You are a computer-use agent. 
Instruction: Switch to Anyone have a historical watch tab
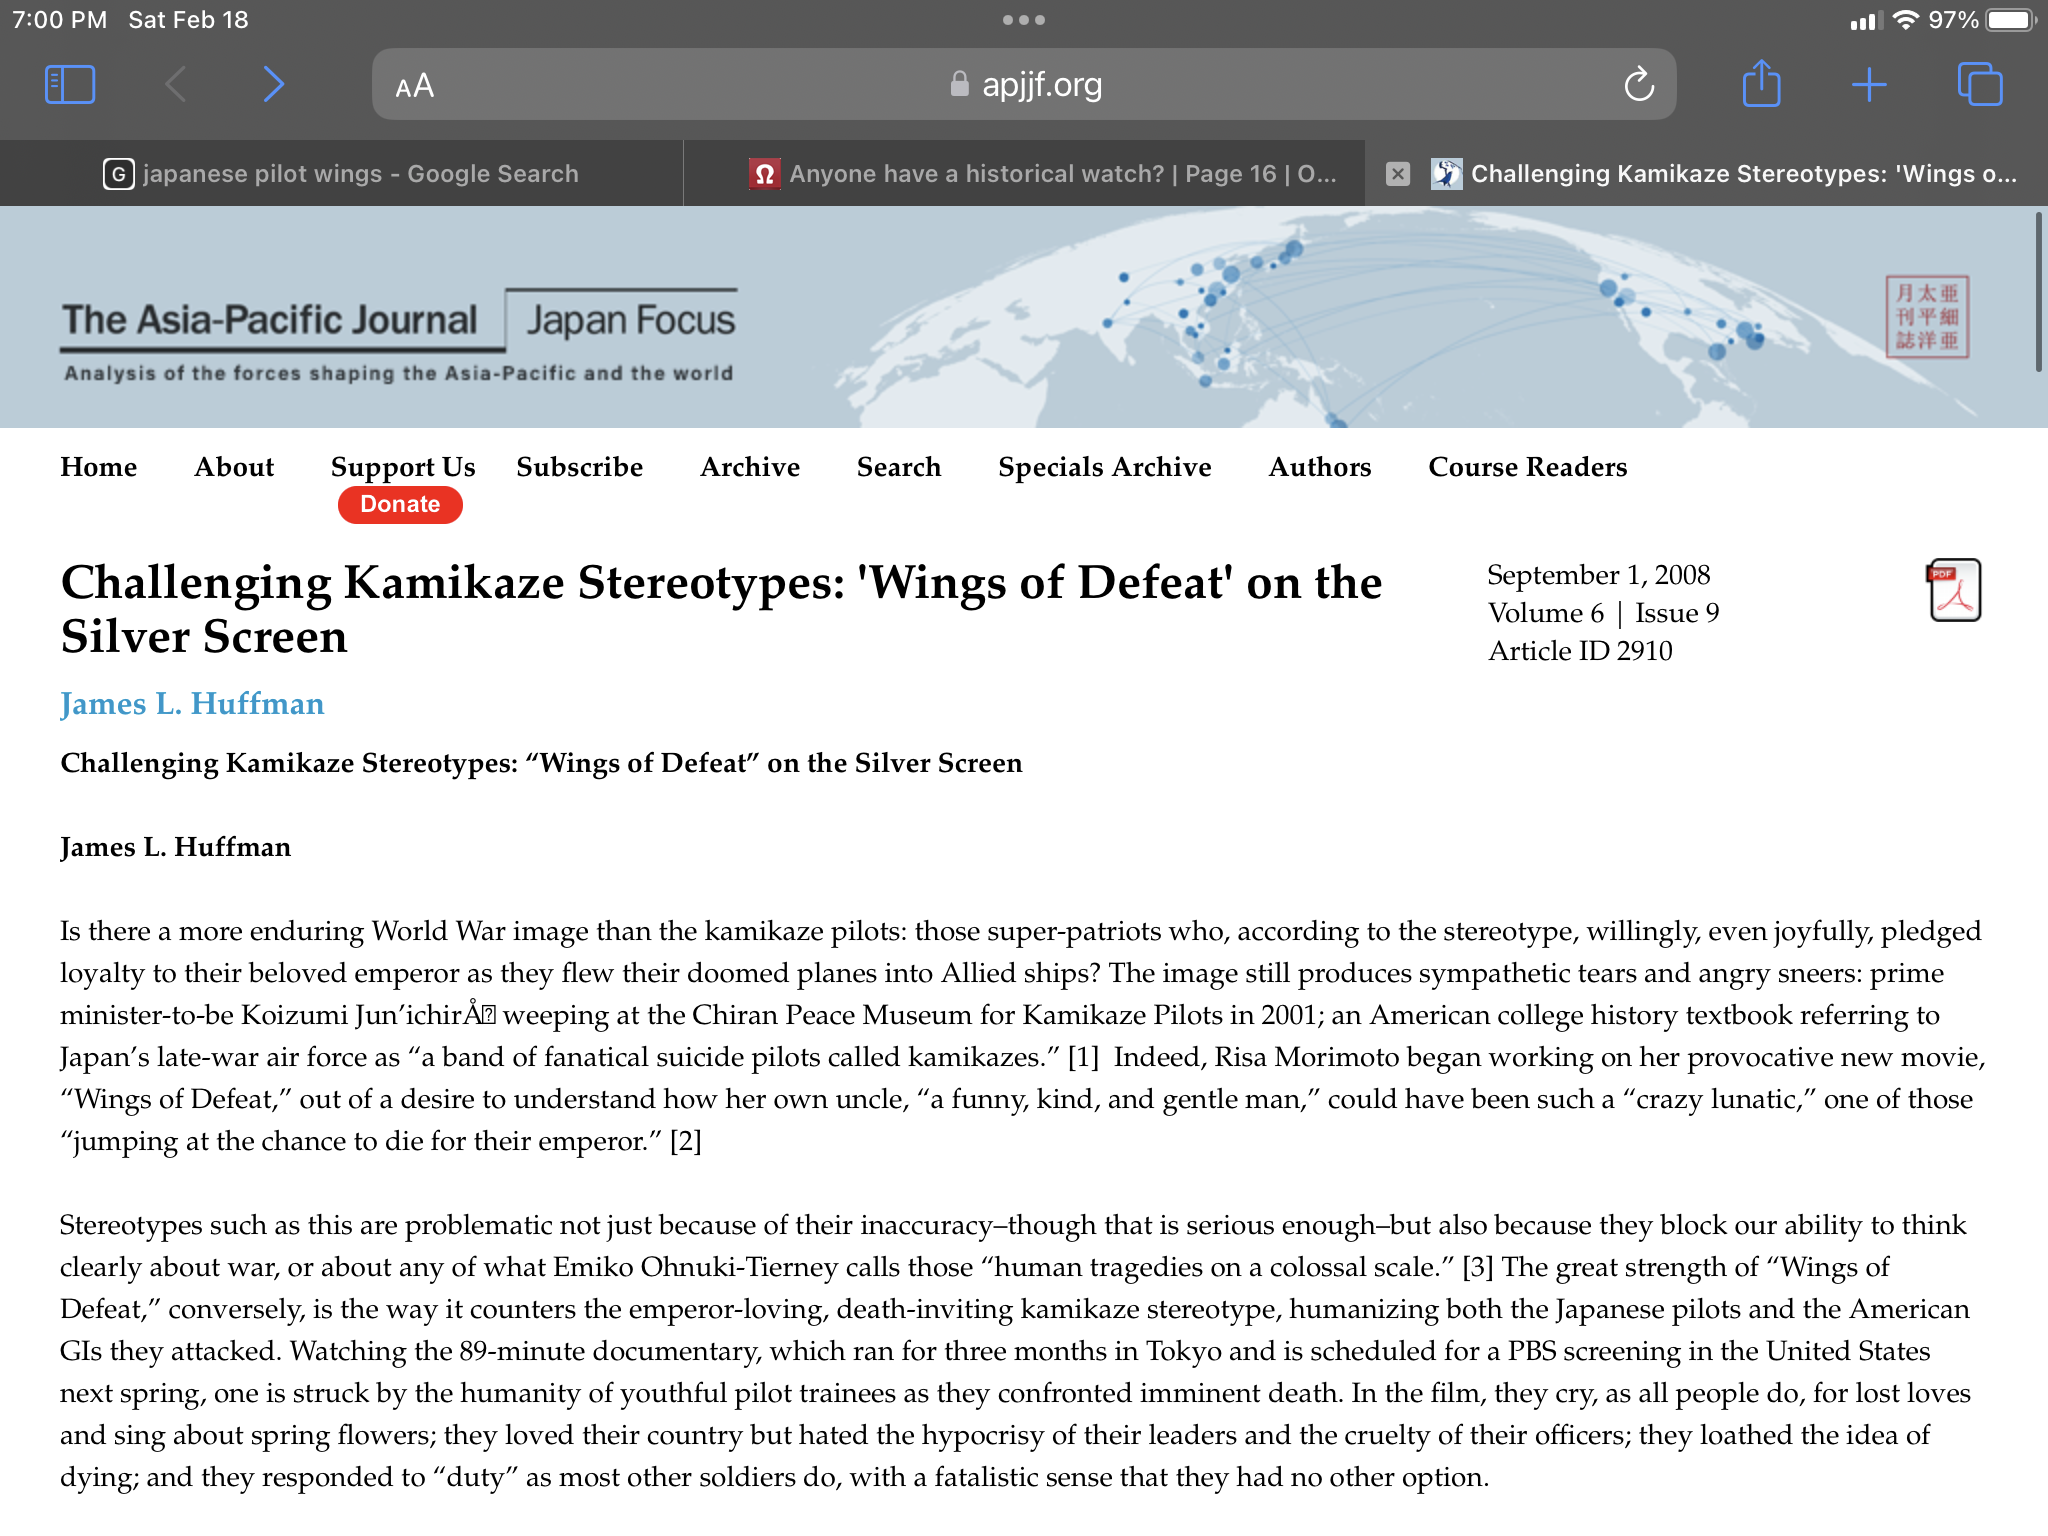point(1042,174)
